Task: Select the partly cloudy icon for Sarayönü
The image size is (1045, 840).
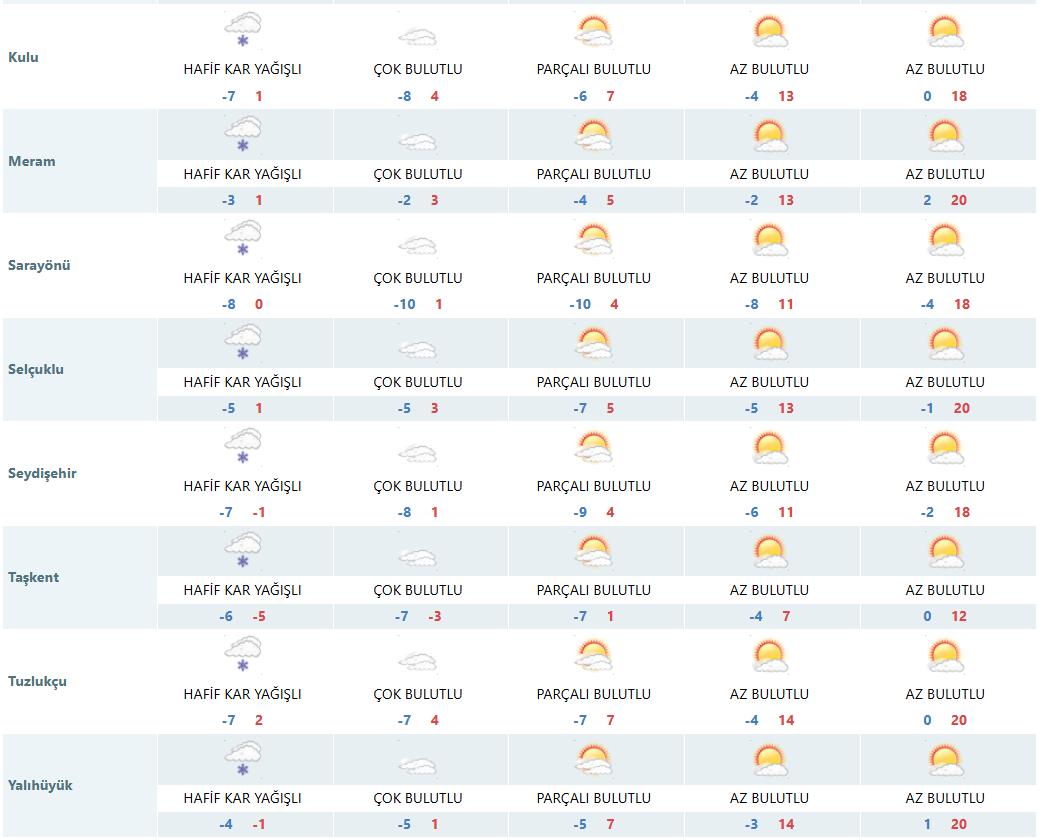Action: [594, 240]
